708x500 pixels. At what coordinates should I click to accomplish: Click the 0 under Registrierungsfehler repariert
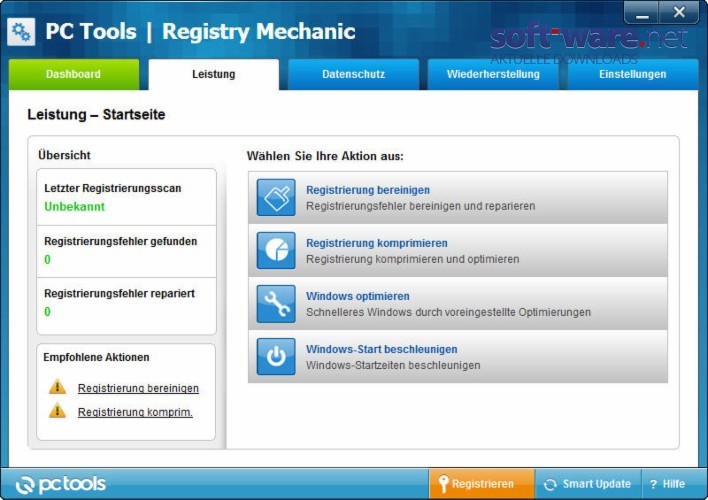click(47, 312)
